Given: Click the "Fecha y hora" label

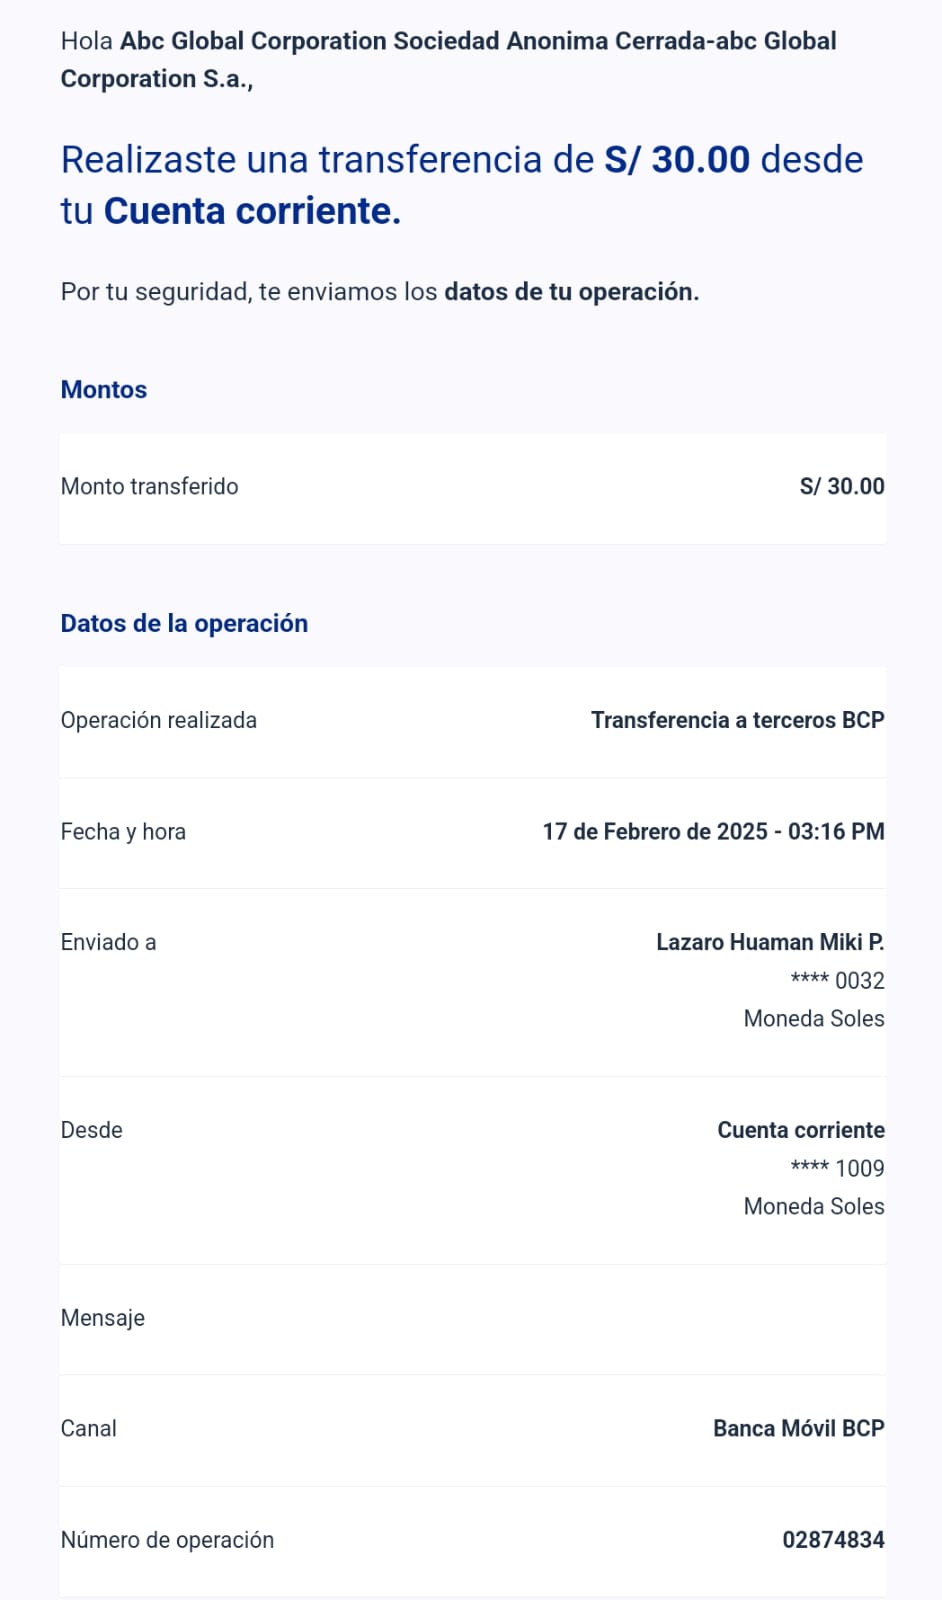Looking at the screenshot, I should click(123, 832).
